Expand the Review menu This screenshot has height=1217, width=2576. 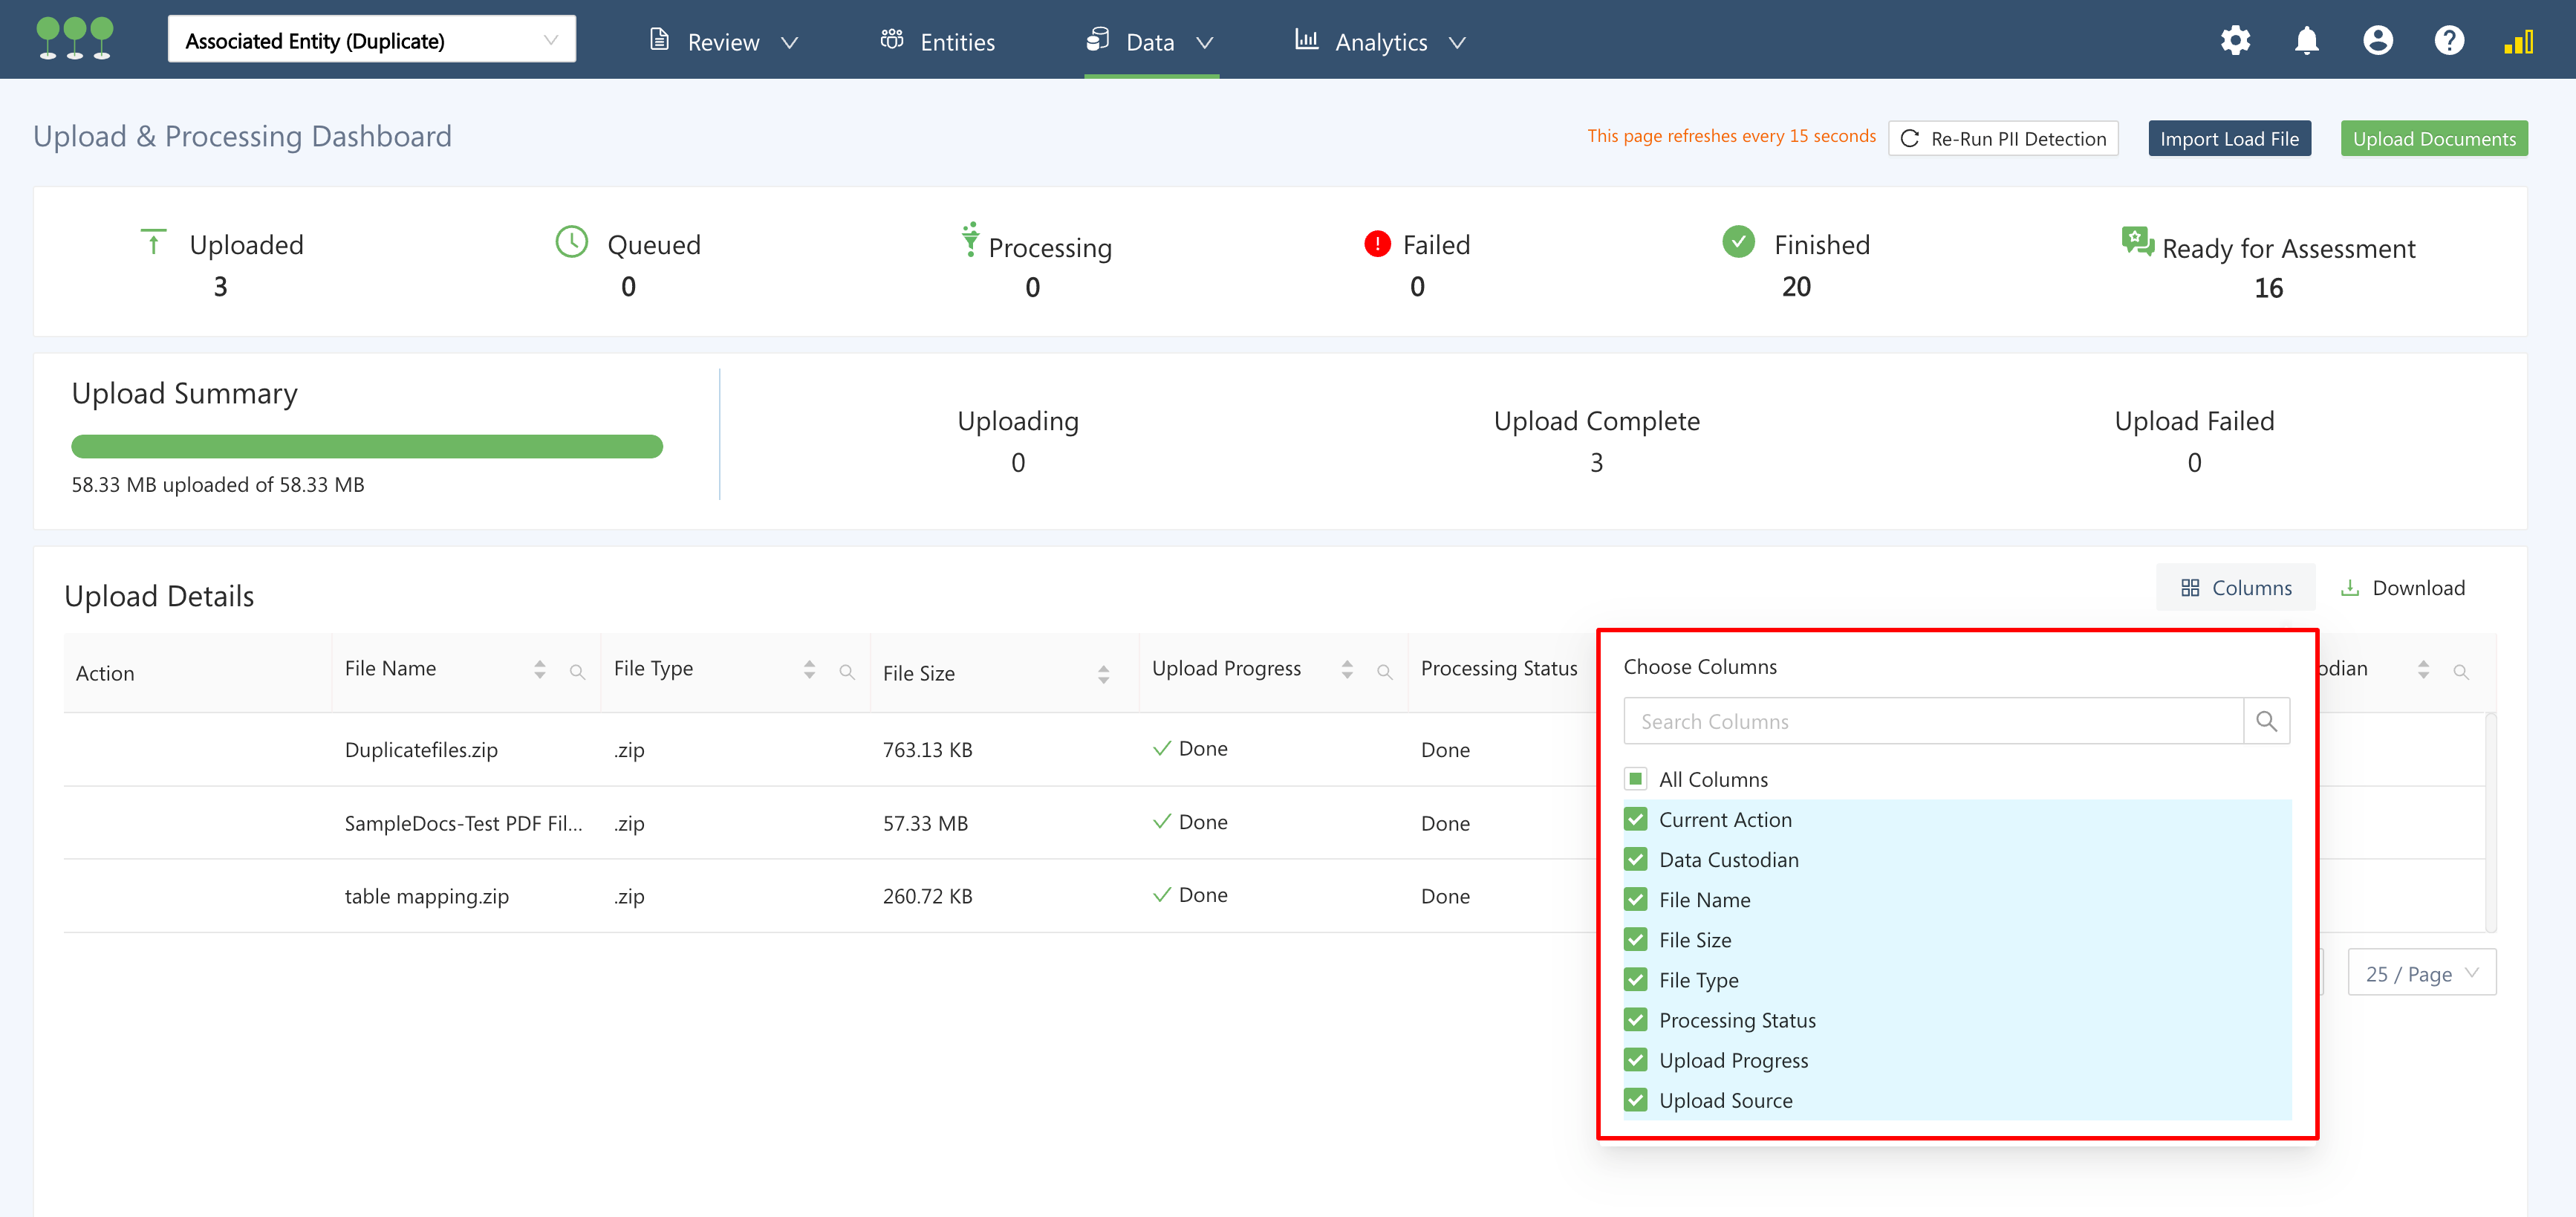pos(723,42)
